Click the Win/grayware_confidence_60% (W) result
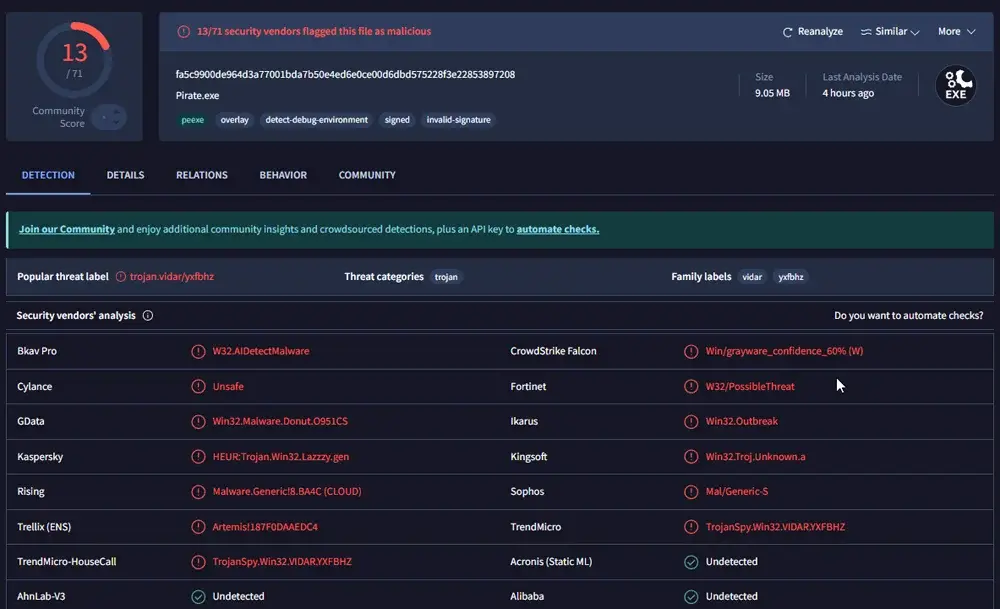Screen dimensions: 1000x609 tap(784, 351)
